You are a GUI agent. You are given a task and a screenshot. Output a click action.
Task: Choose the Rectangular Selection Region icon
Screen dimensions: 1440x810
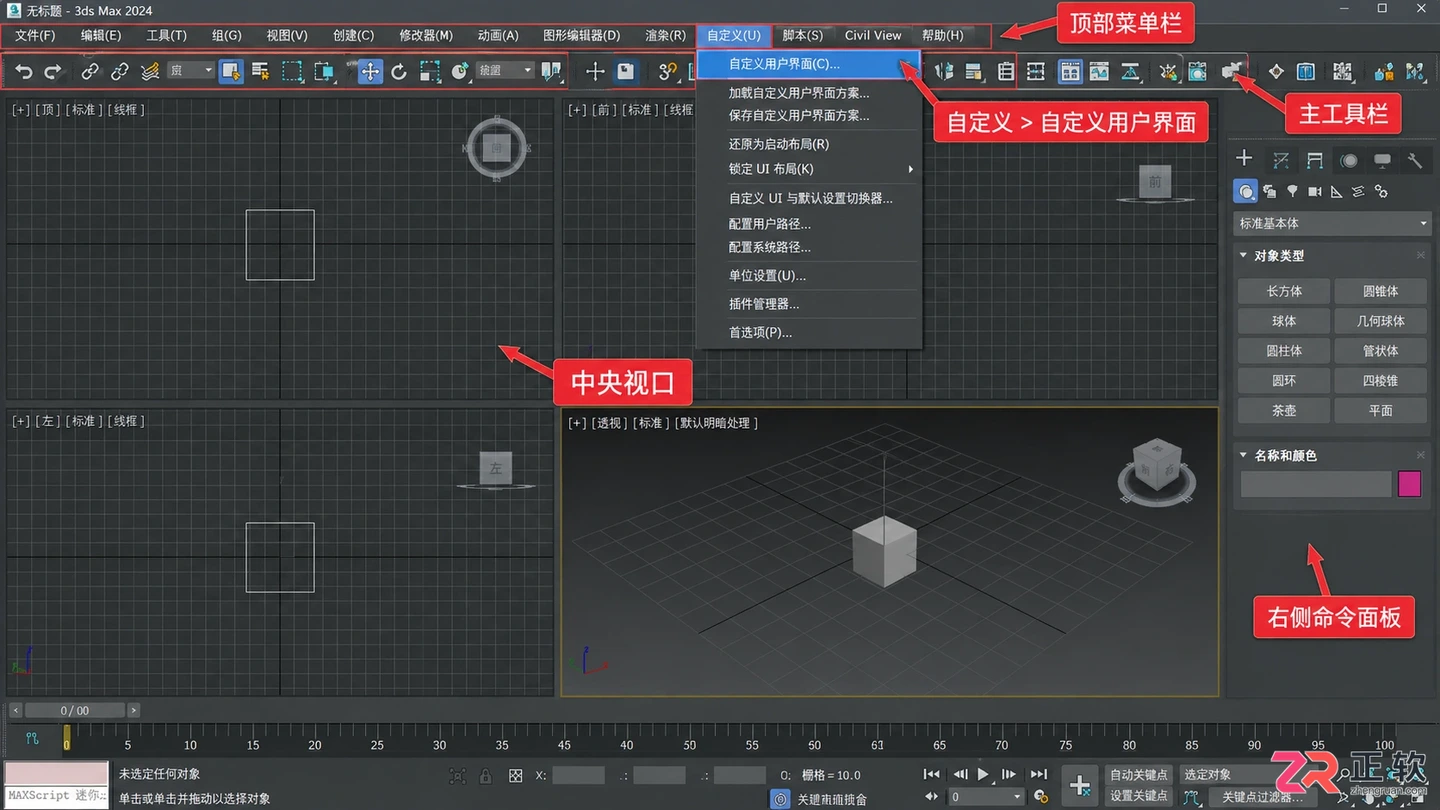pos(292,71)
